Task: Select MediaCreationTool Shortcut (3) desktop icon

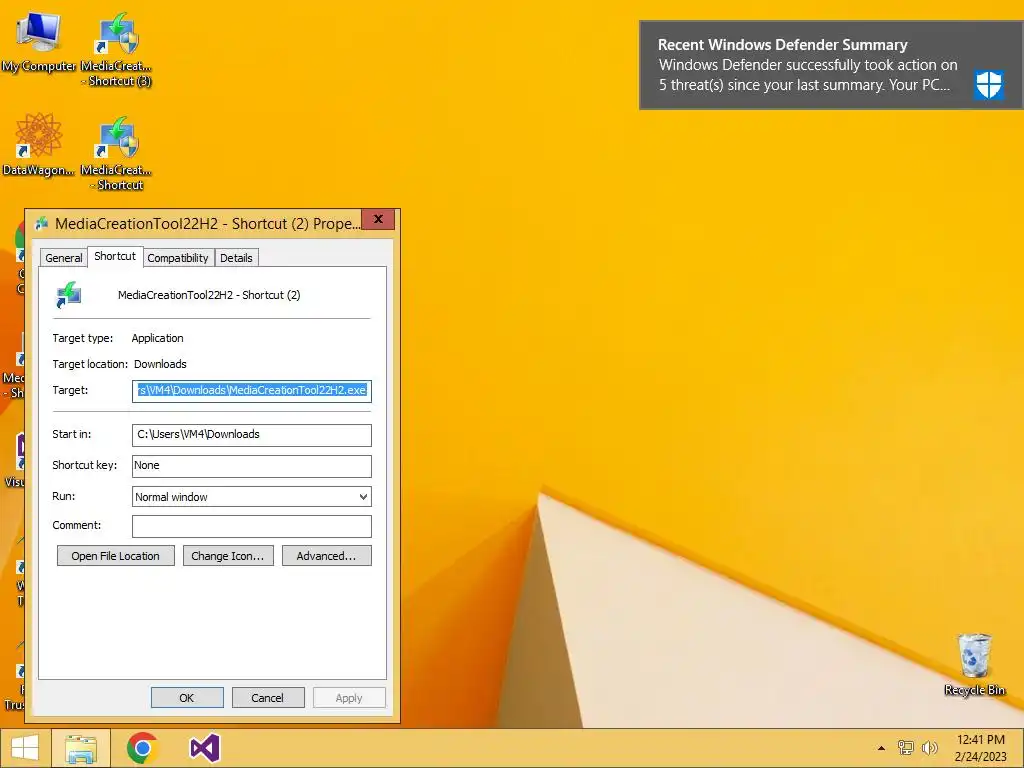Action: (x=116, y=50)
